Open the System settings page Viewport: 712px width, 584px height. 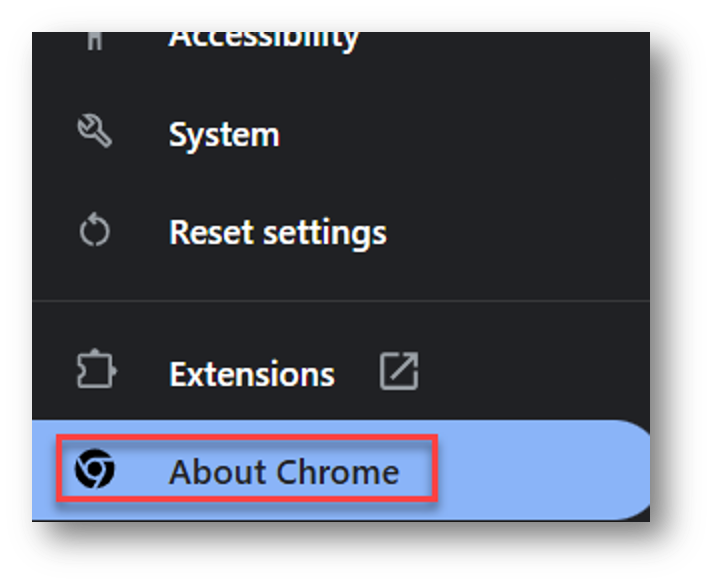click(224, 135)
